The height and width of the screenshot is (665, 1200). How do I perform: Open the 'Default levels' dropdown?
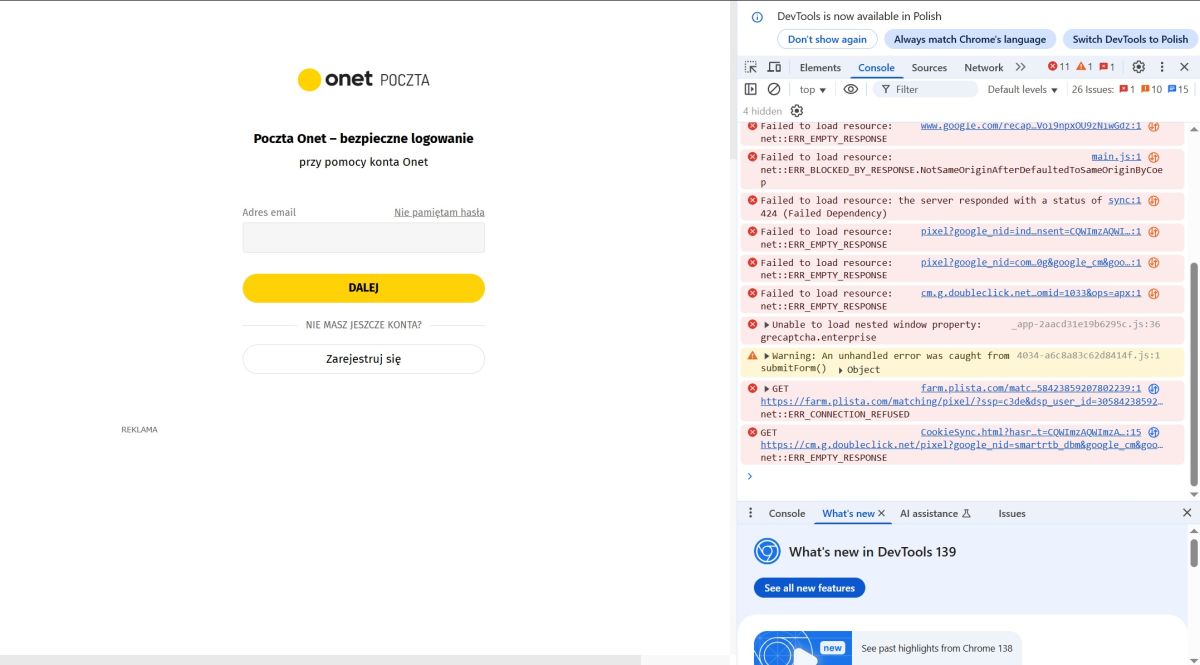pyautogui.click(x=1022, y=89)
